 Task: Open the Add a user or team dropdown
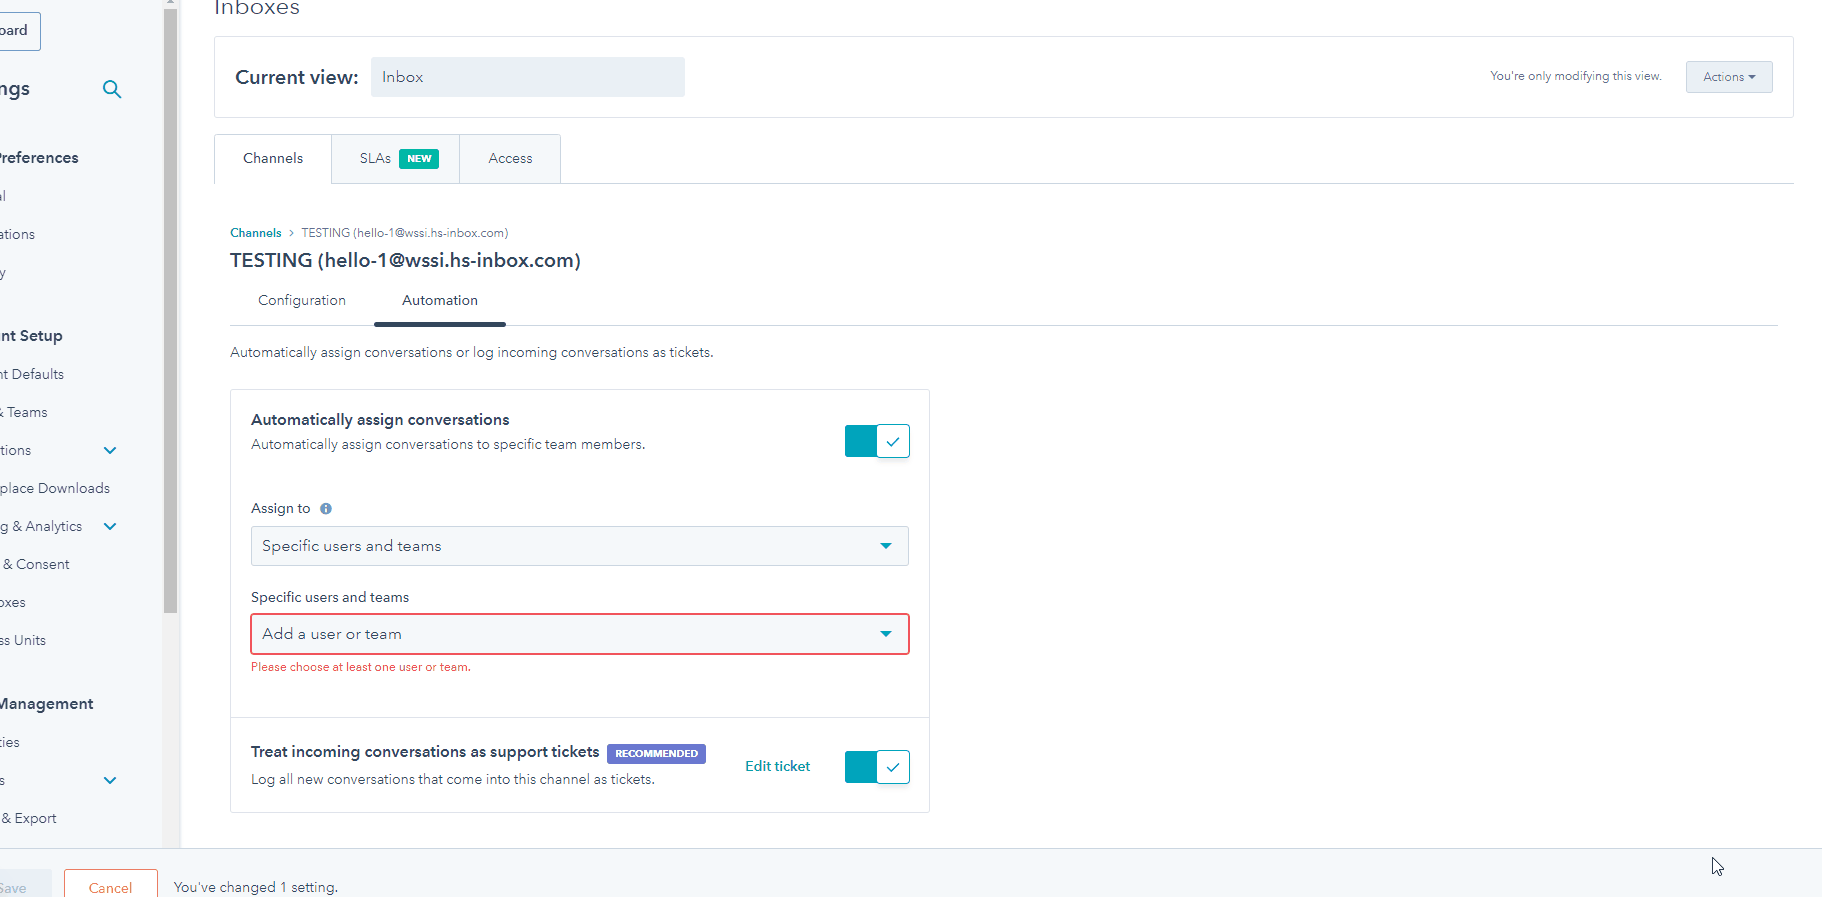(580, 634)
